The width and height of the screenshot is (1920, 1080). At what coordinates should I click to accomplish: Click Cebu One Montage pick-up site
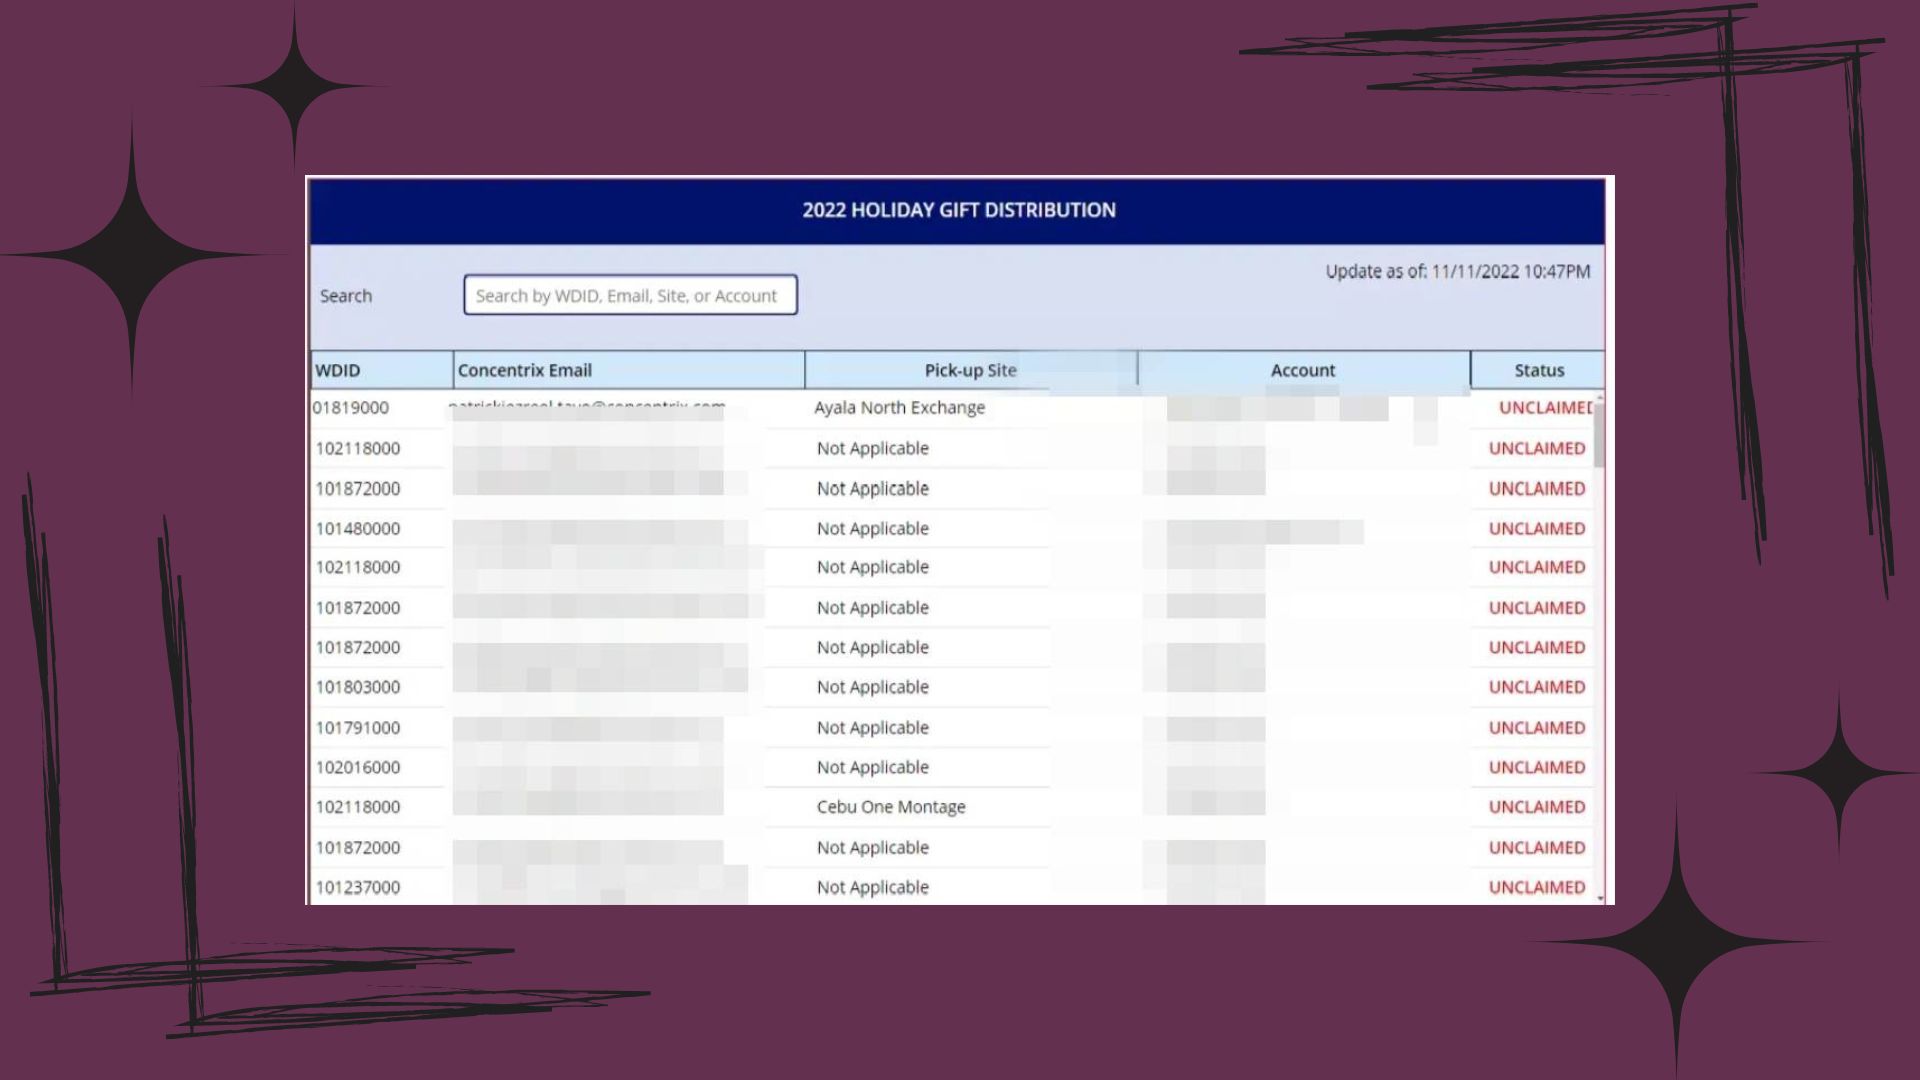point(890,807)
